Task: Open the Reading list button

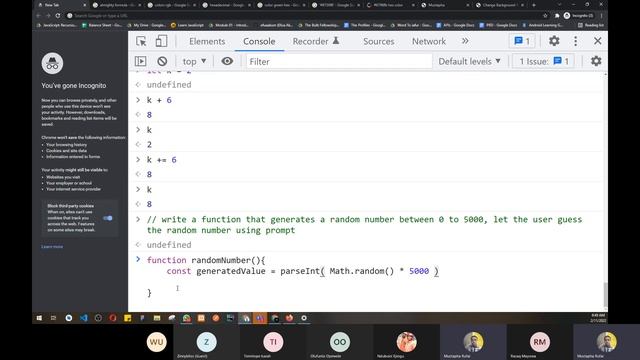Action: (591, 25)
